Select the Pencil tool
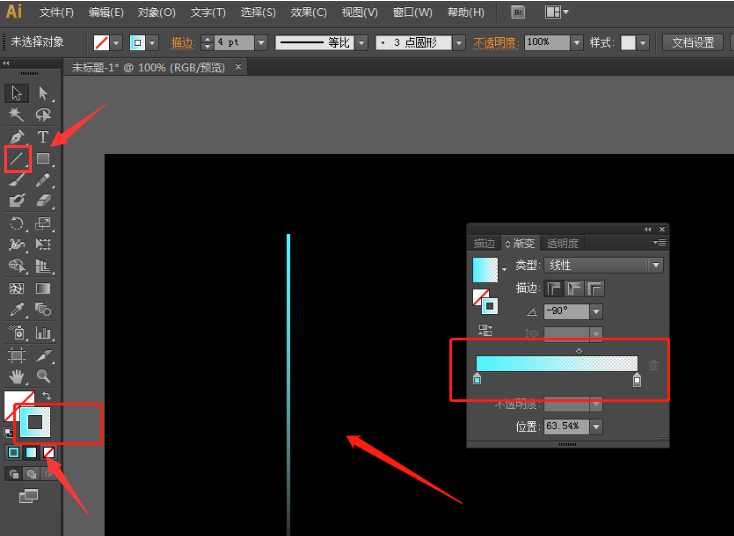This screenshot has height=536, width=734. [43, 180]
